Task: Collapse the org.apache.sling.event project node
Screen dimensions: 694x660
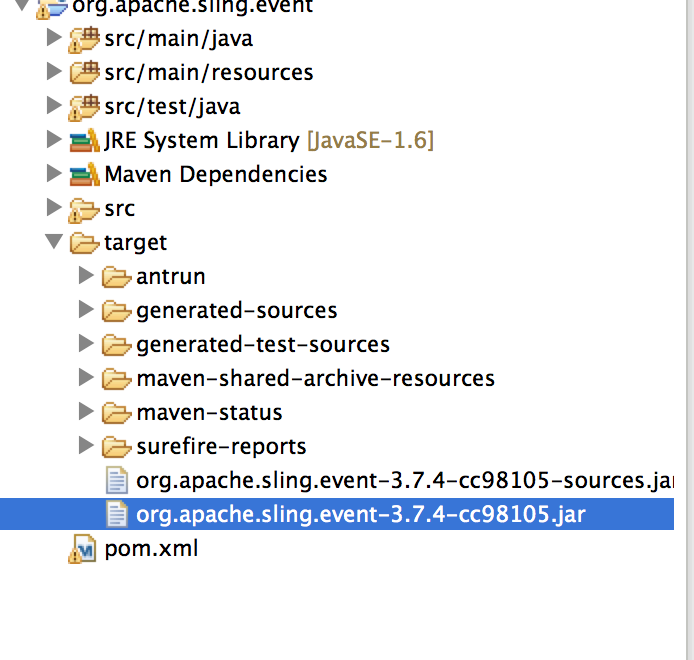Action: pyautogui.click(x=22, y=5)
